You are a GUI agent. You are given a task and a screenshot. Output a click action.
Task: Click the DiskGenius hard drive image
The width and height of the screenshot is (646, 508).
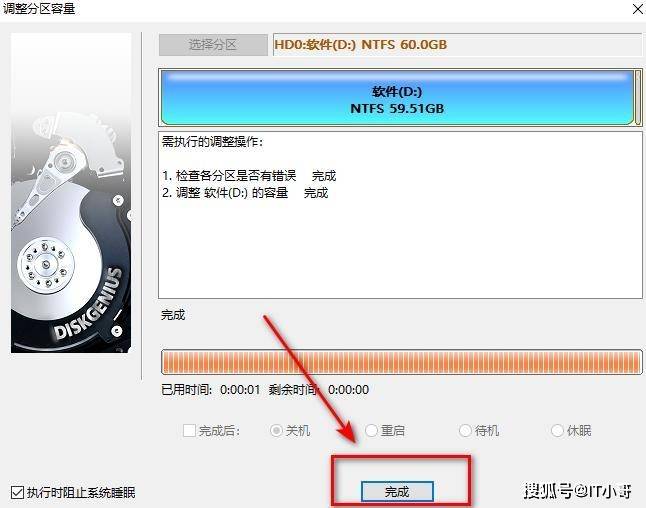[x=71, y=193]
